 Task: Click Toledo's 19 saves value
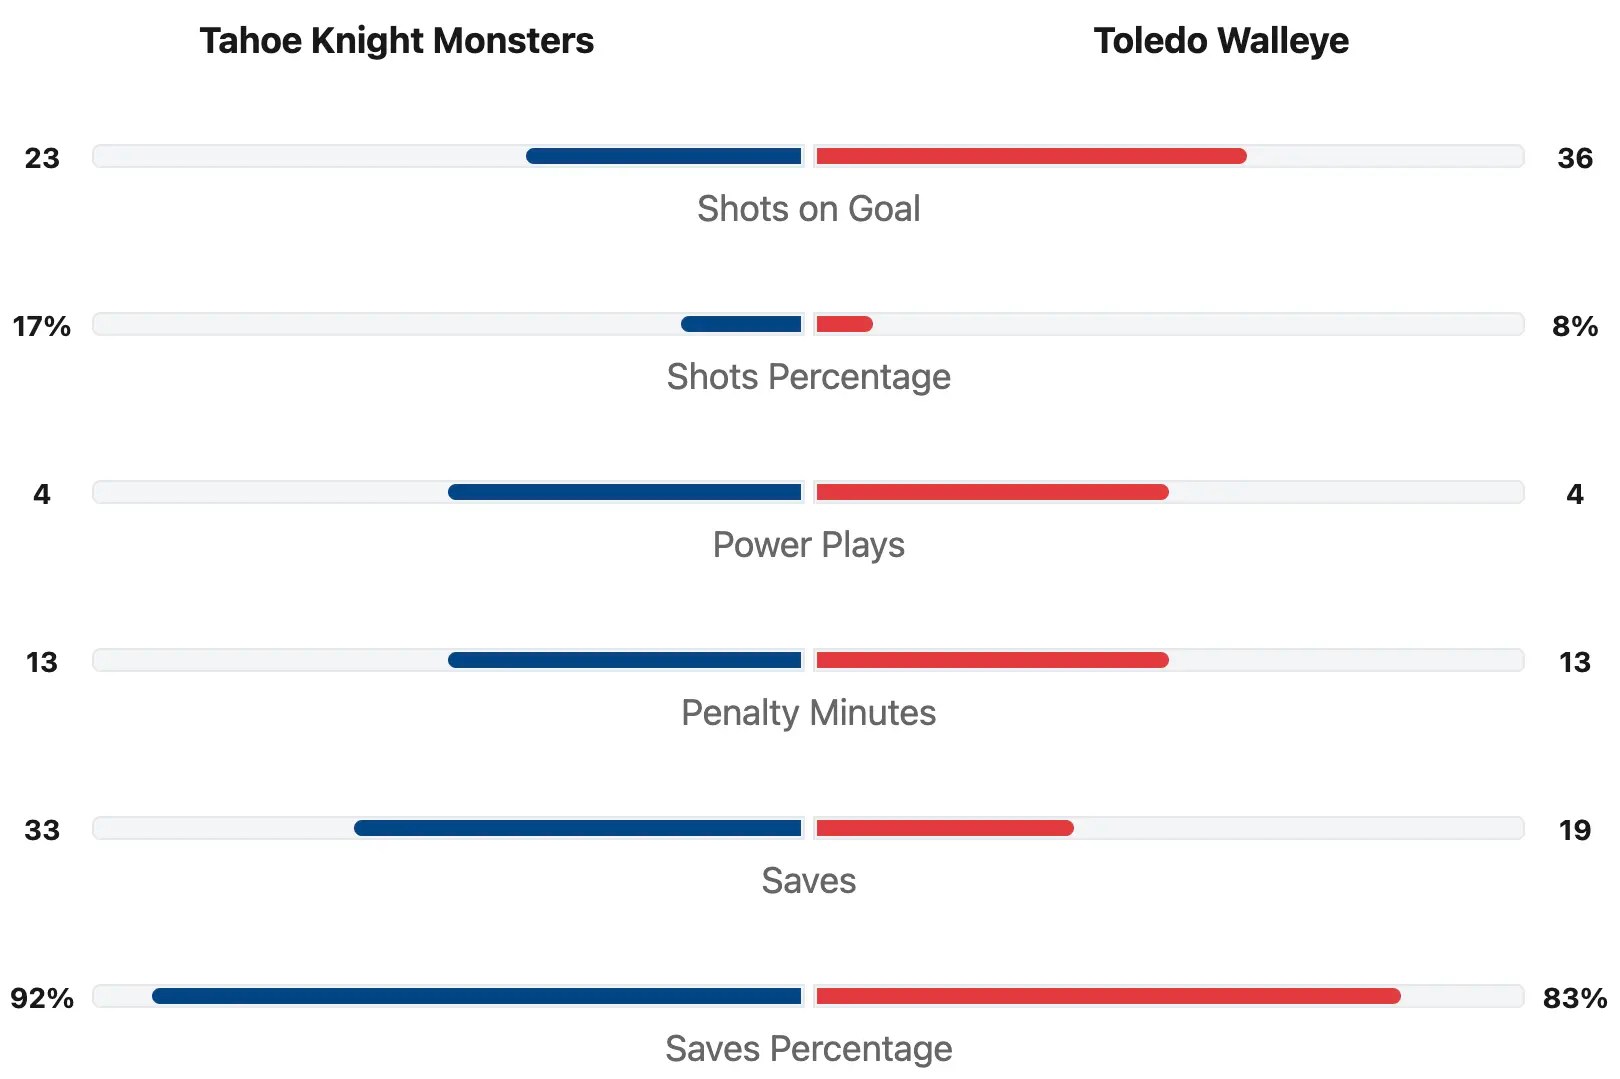coord(1574,830)
